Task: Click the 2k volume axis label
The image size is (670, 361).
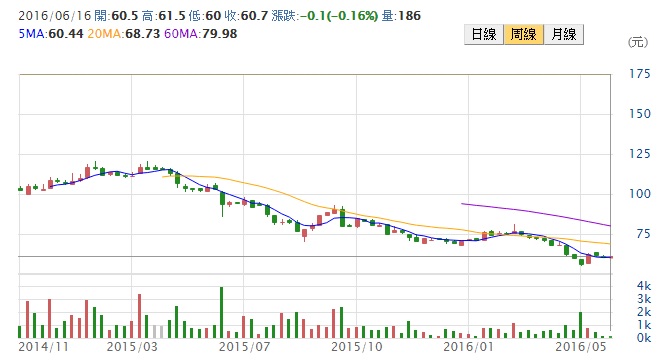Action: click(x=644, y=311)
